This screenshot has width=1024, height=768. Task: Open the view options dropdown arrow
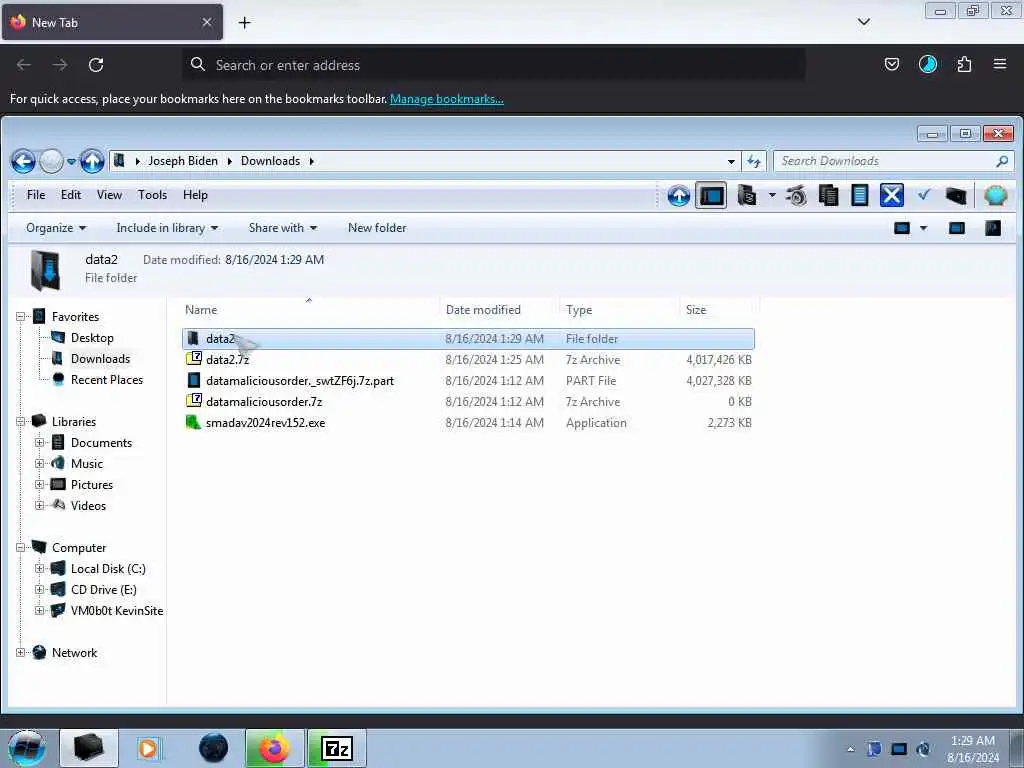(x=923, y=228)
